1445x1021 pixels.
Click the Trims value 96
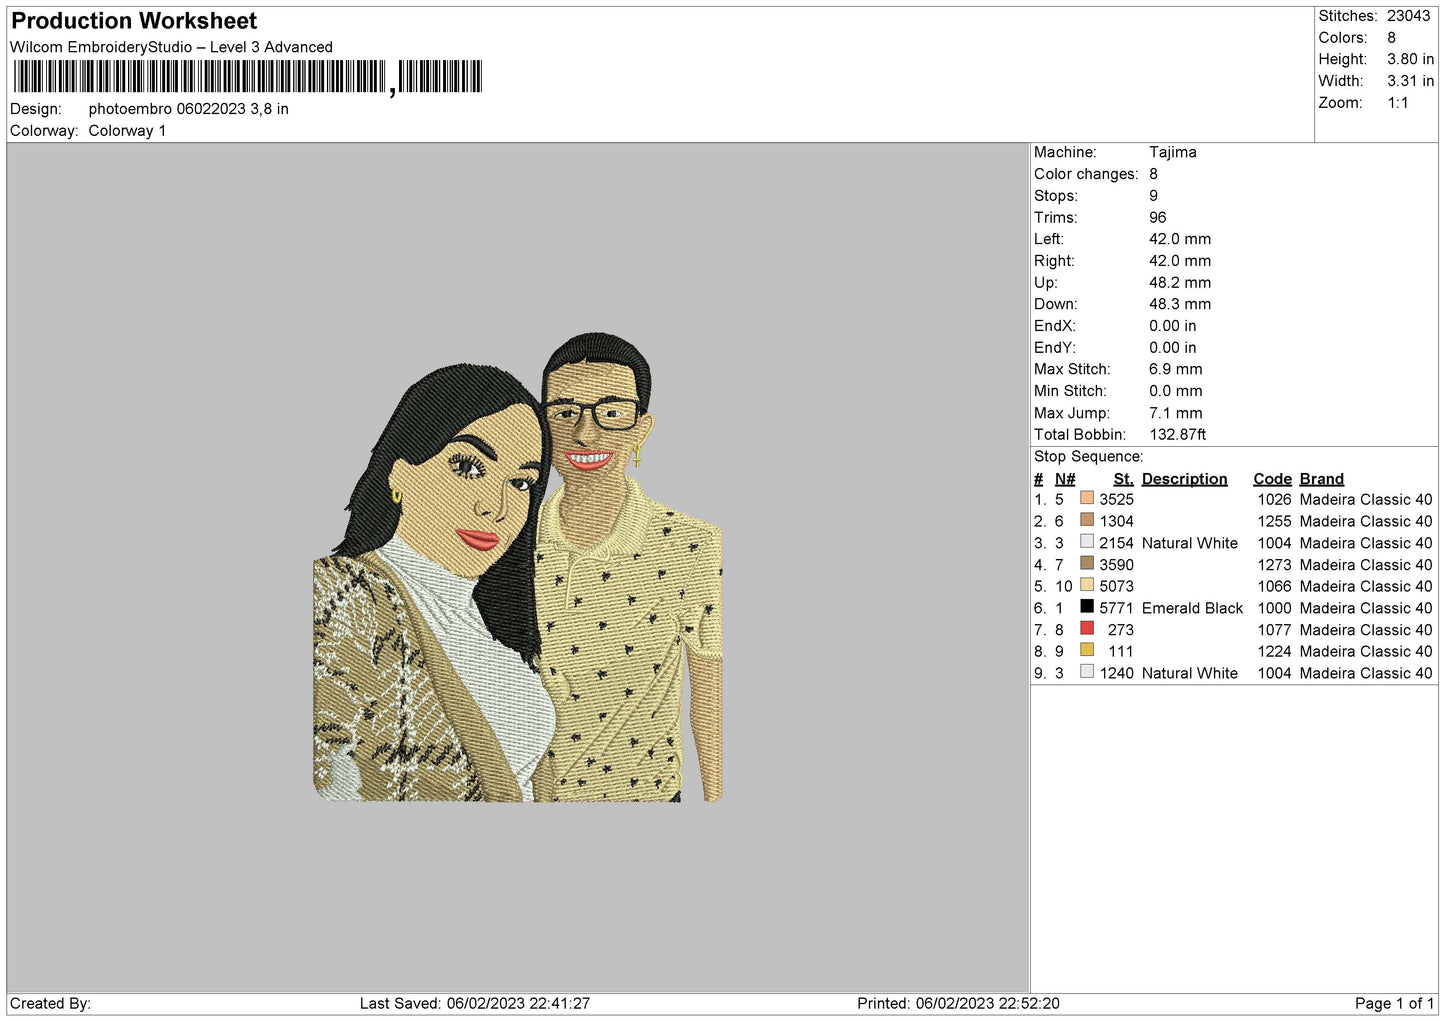click(1158, 217)
